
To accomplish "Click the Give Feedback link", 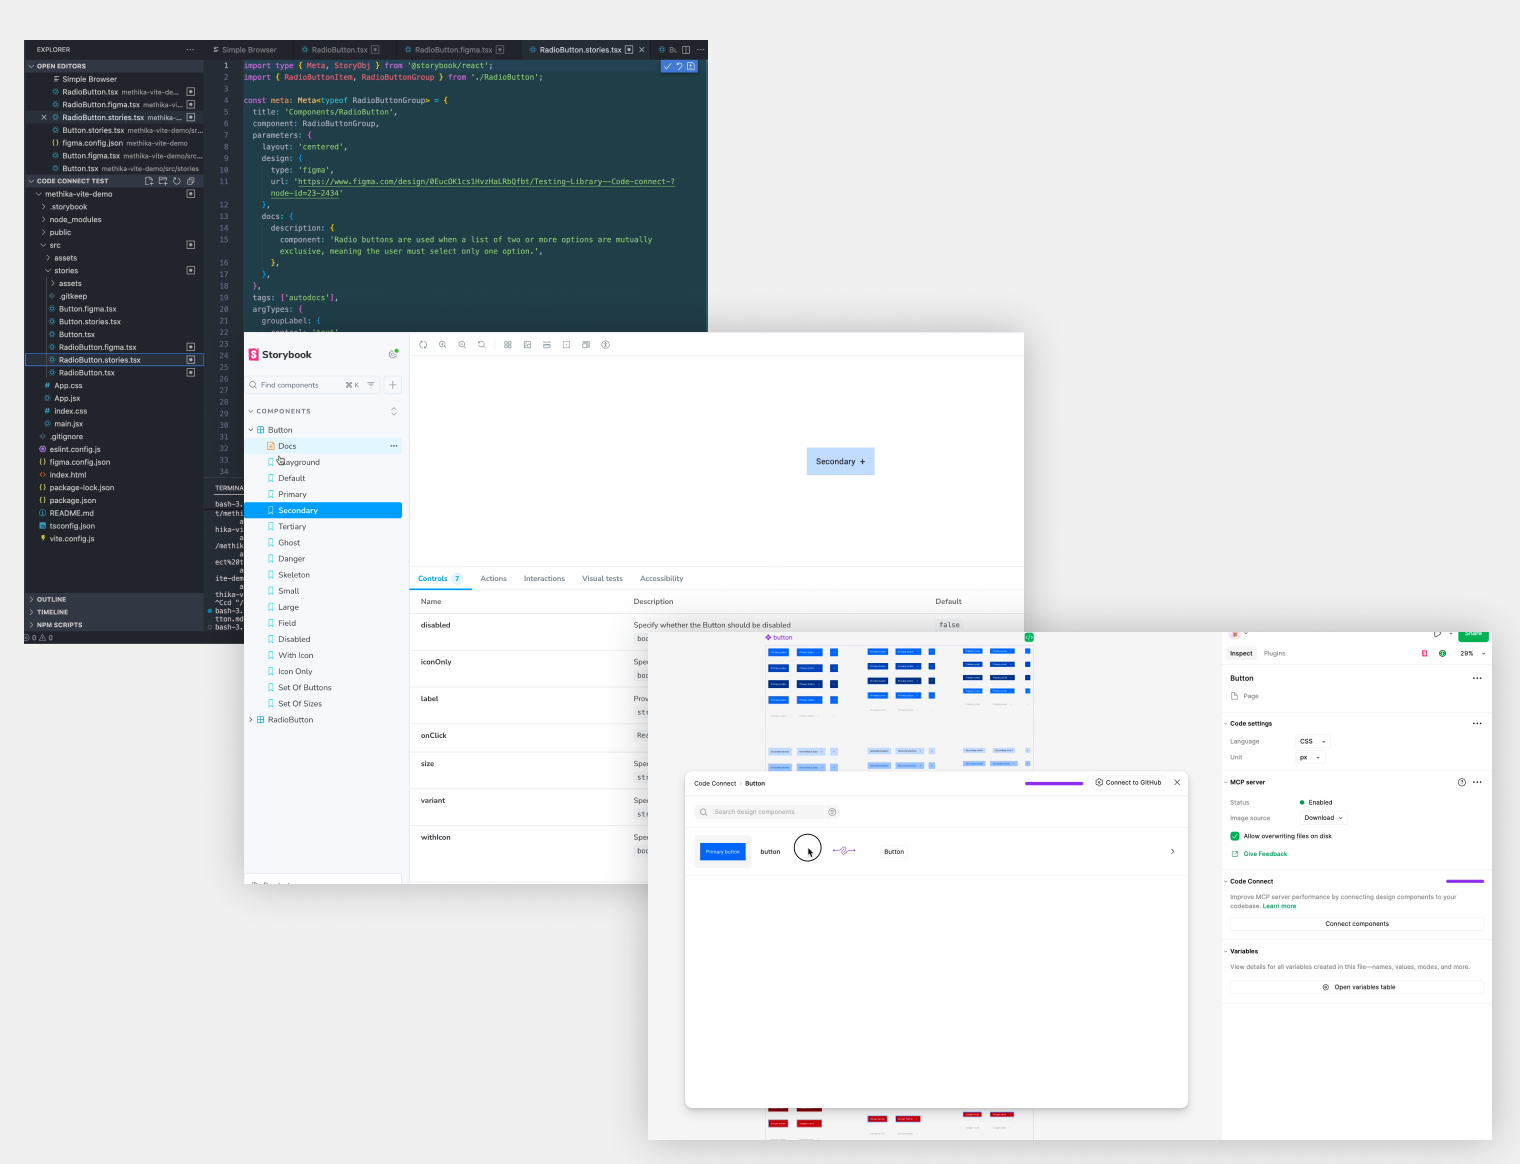I will pyautogui.click(x=1265, y=854).
